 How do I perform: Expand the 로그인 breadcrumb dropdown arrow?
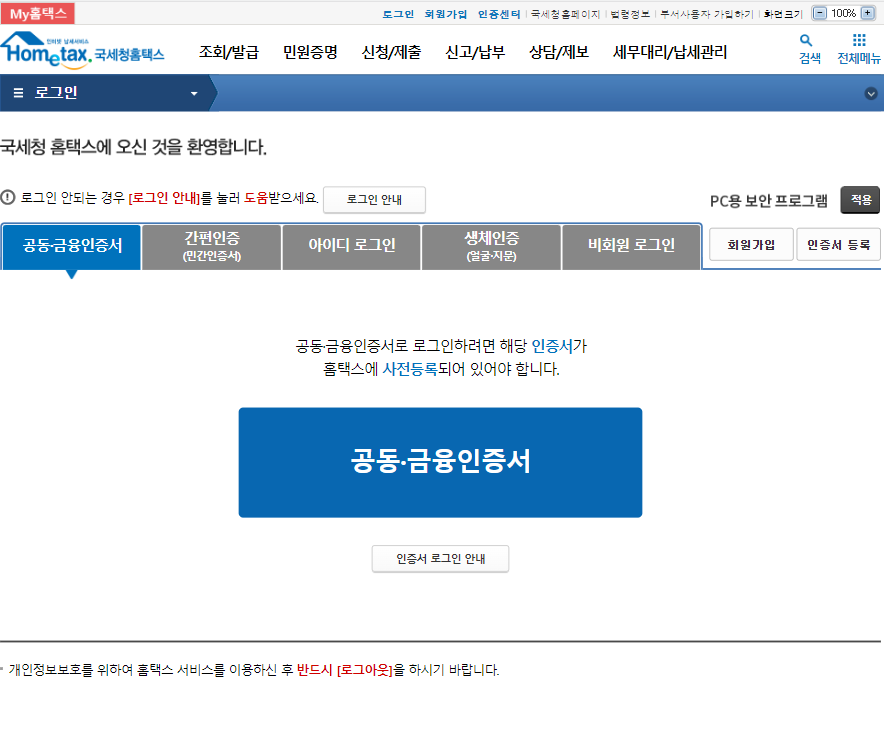[x=194, y=94]
